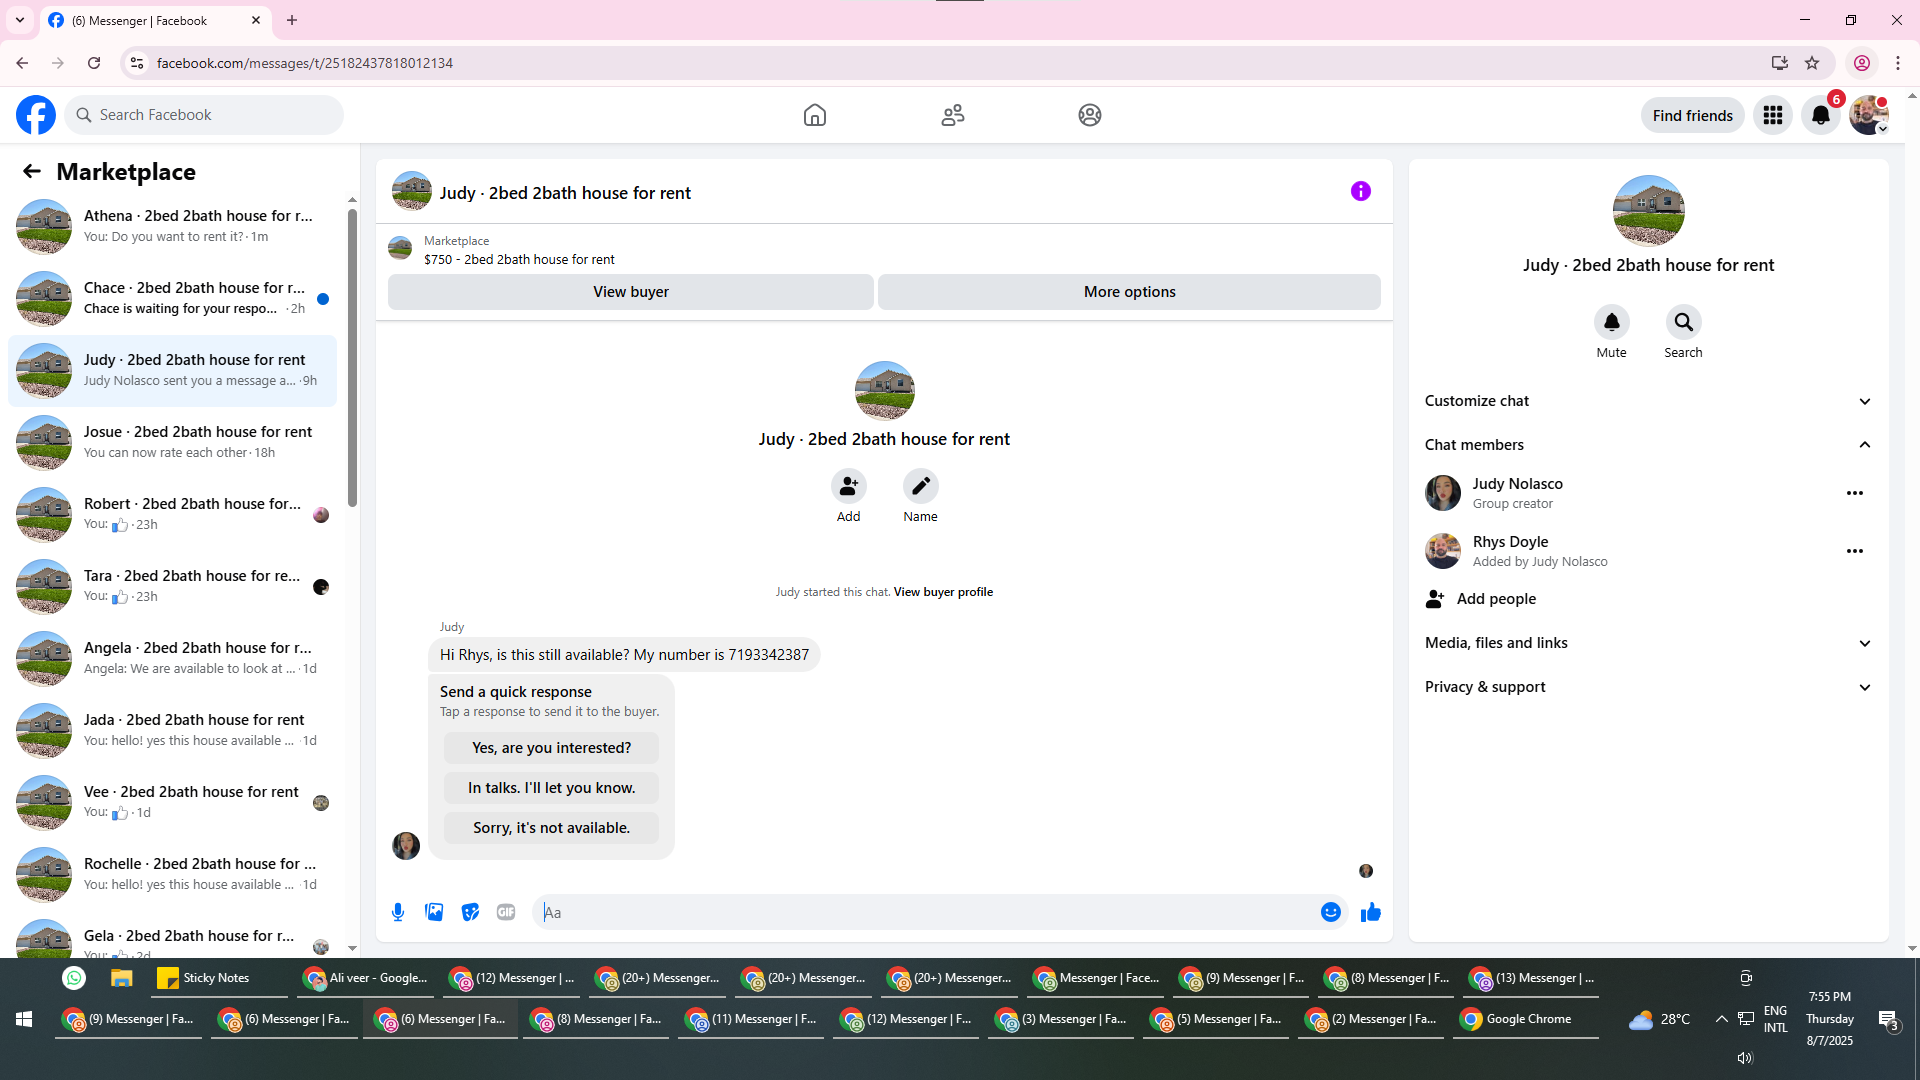Send quick reply 'Sorry, it's not available.'
1920x1080 pixels.
tap(552, 828)
